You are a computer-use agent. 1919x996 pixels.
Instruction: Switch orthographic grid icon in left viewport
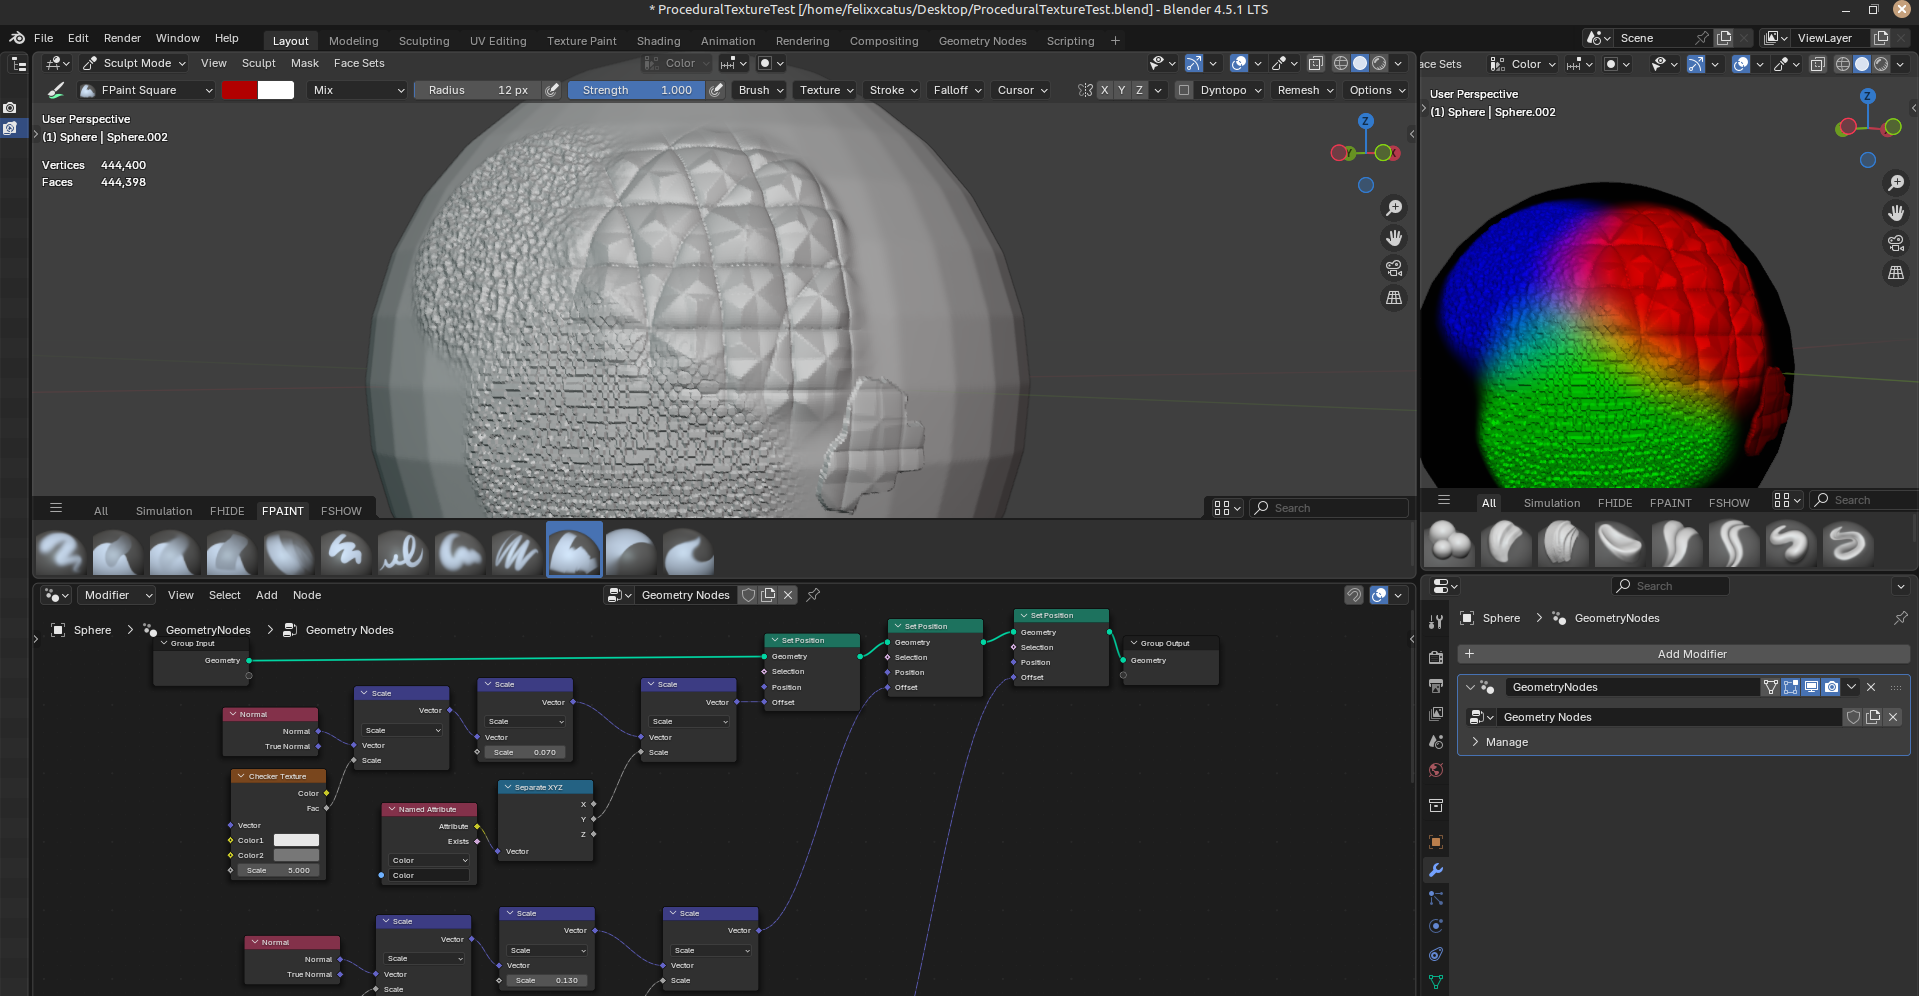[1394, 298]
